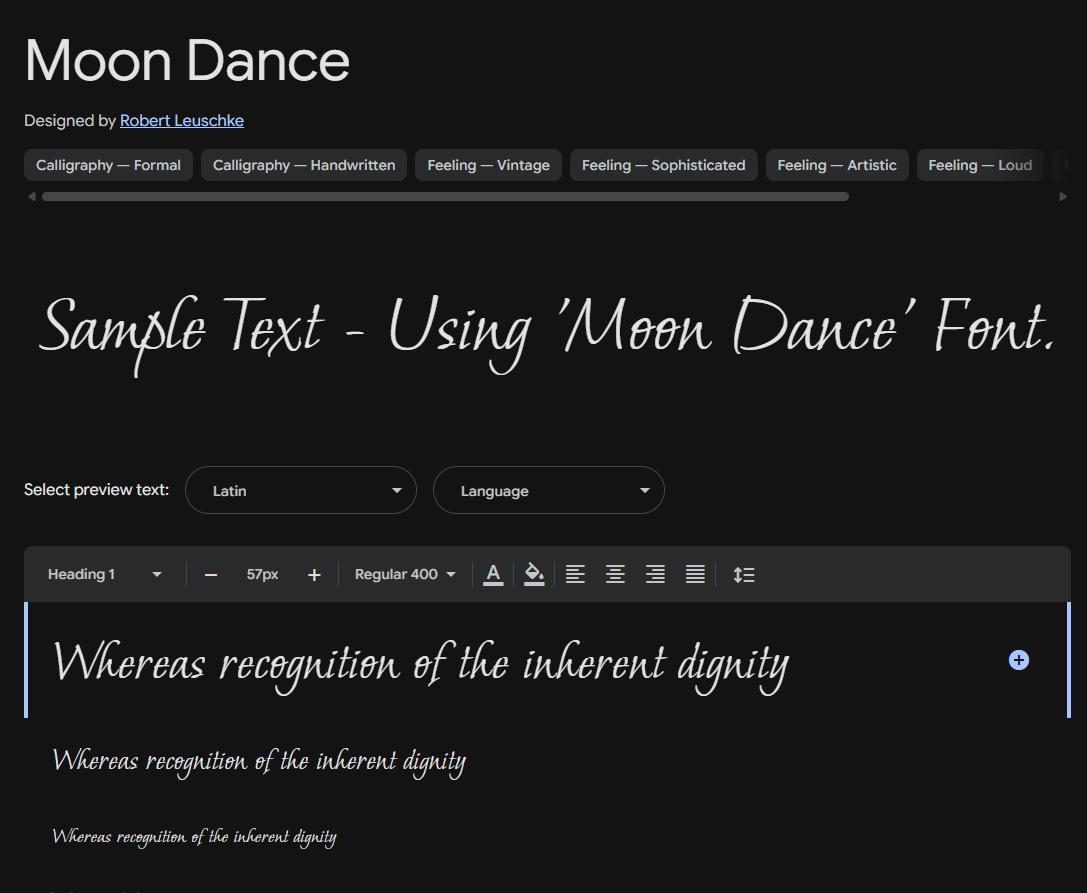Viewport: 1087px width, 893px height.
Task: Click the Select preview text label
Action: tap(96, 490)
